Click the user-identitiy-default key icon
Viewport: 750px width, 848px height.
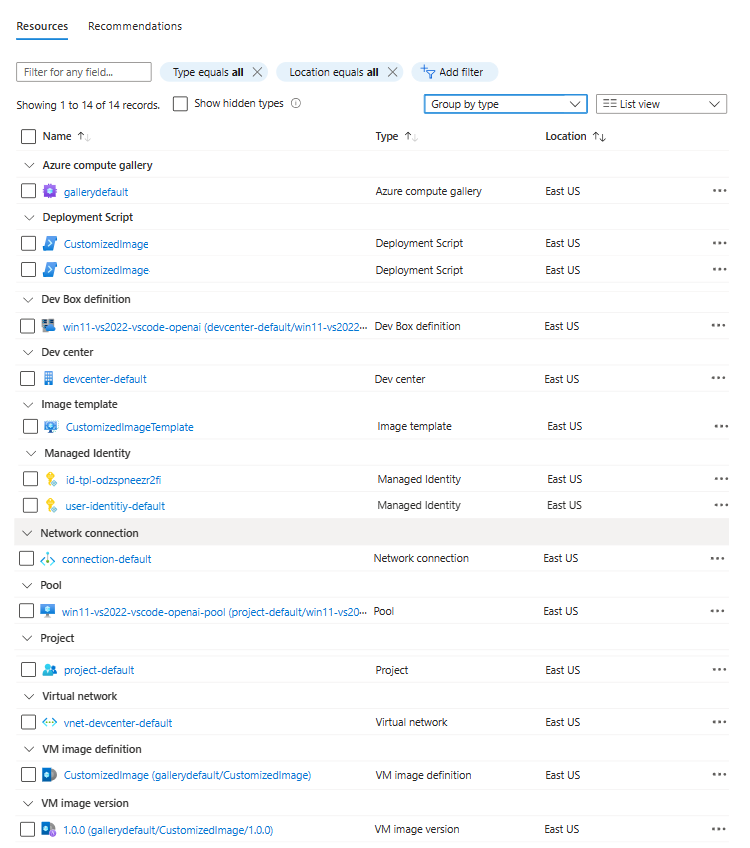[x=51, y=506]
